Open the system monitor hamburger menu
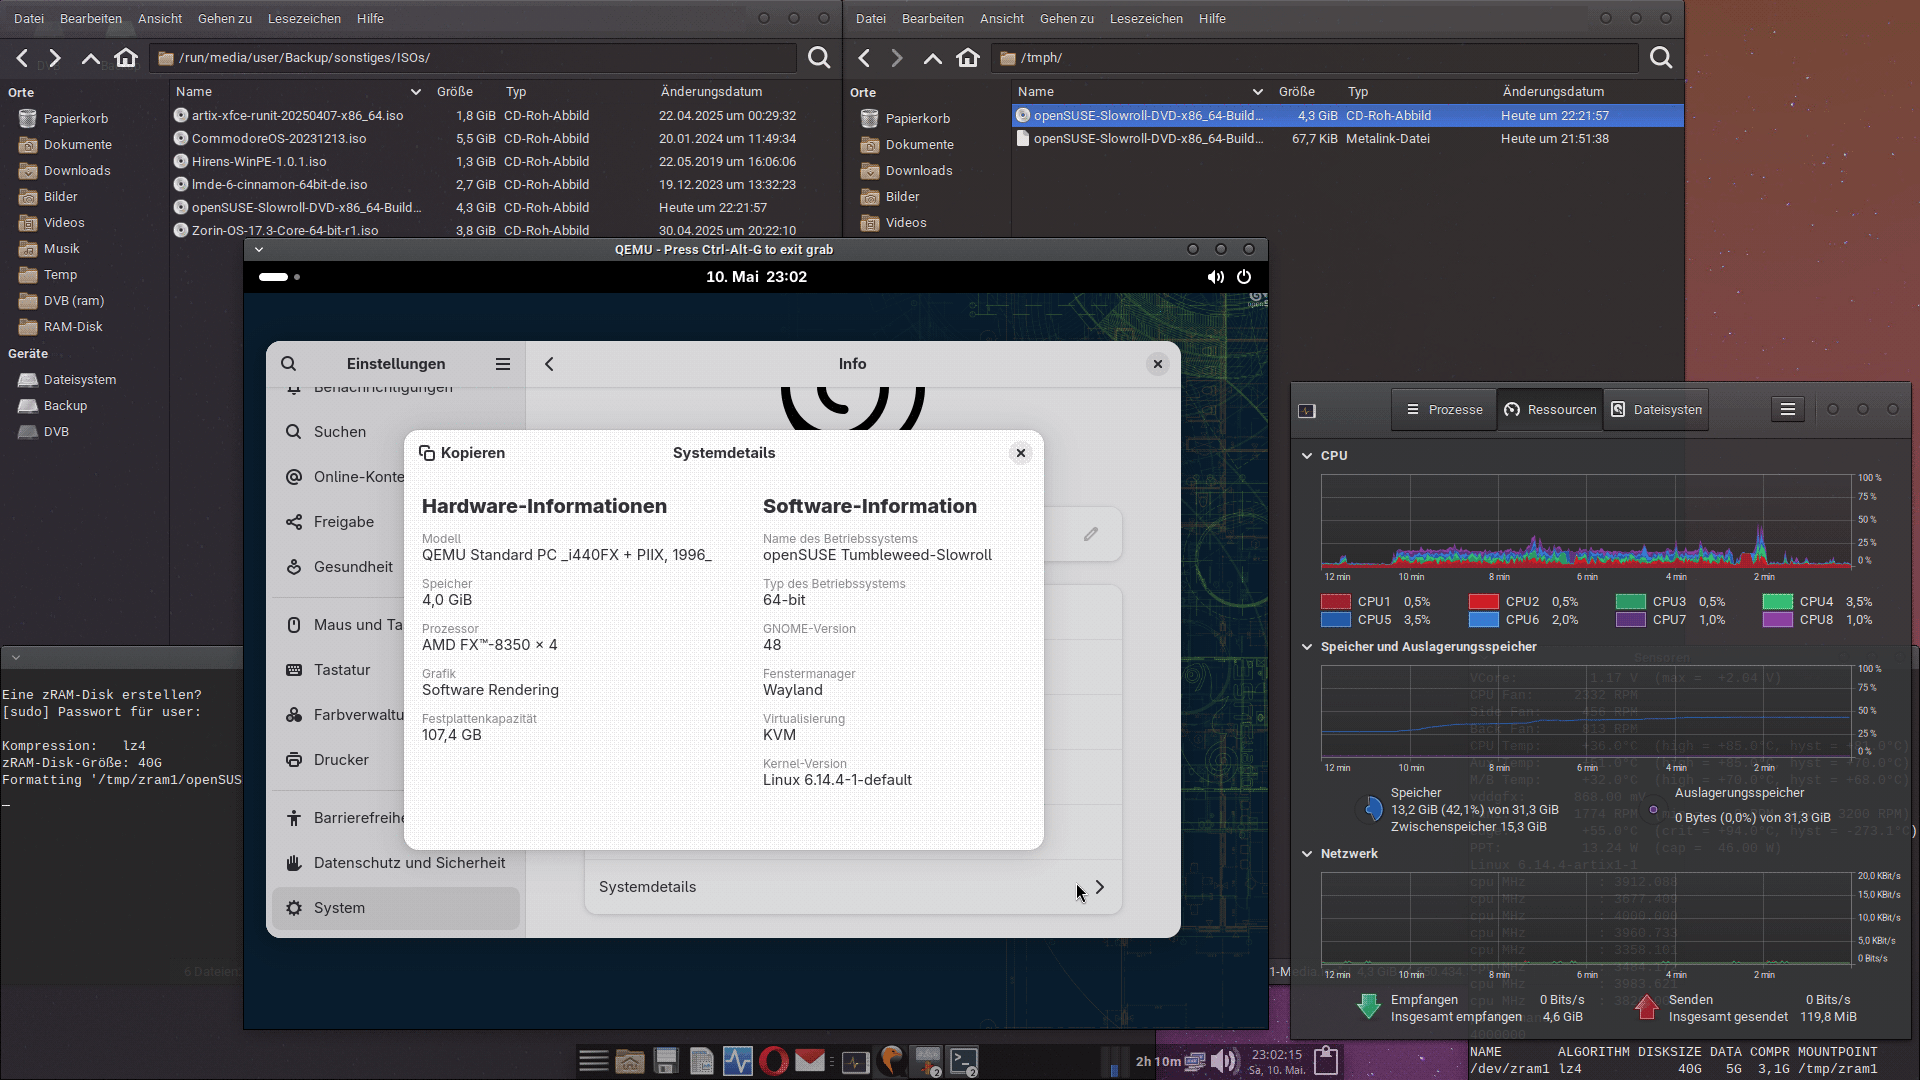Image resolution: width=1920 pixels, height=1080 pixels. (x=1787, y=409)
